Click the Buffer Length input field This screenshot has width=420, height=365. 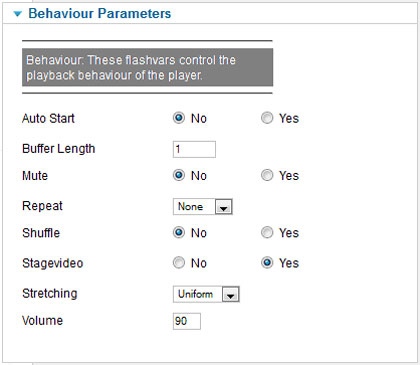[194, 149]
